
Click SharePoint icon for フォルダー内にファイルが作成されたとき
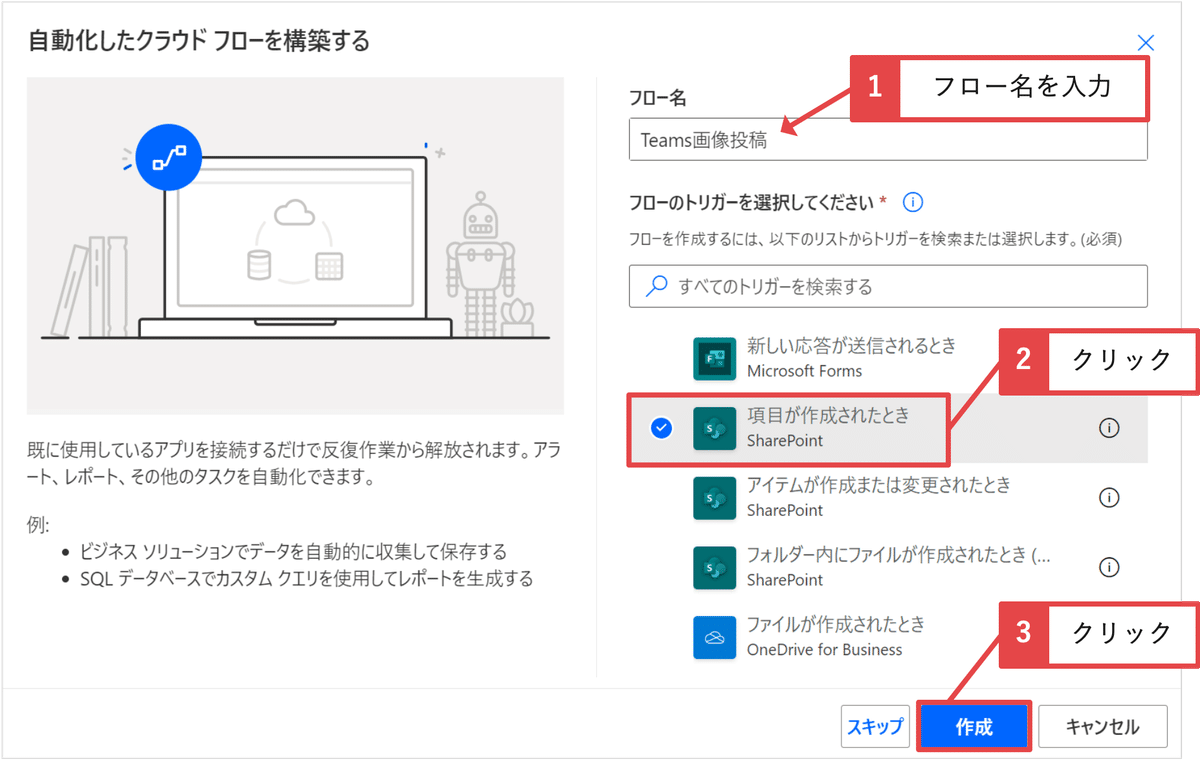[x=714, y=567]
